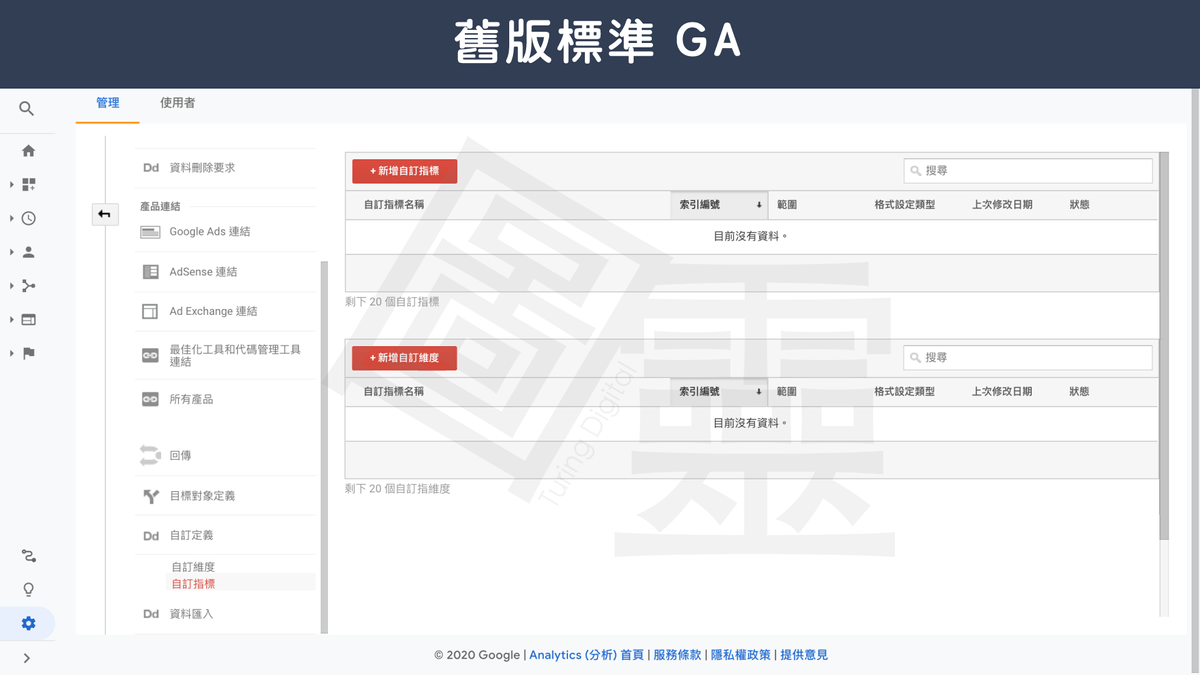The image size is (1200, 675).
Task: Expand the sidebar with bottom chevron
Action: click(27, 658)
